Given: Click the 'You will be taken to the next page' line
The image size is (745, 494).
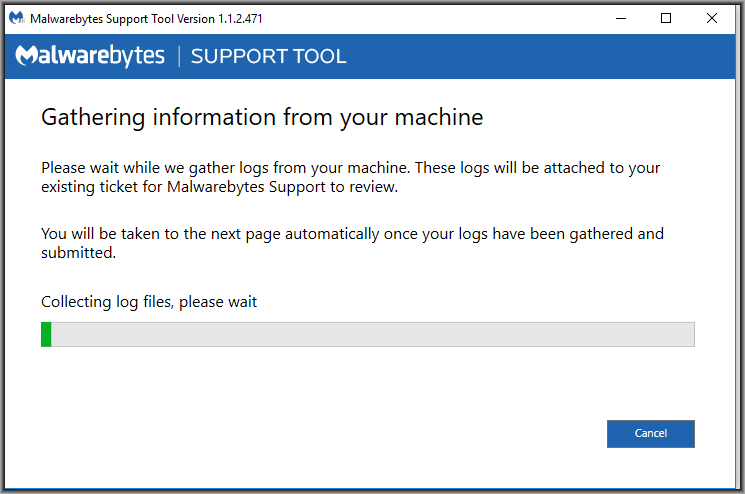Looking at the screenshot, I should [353, 234].
